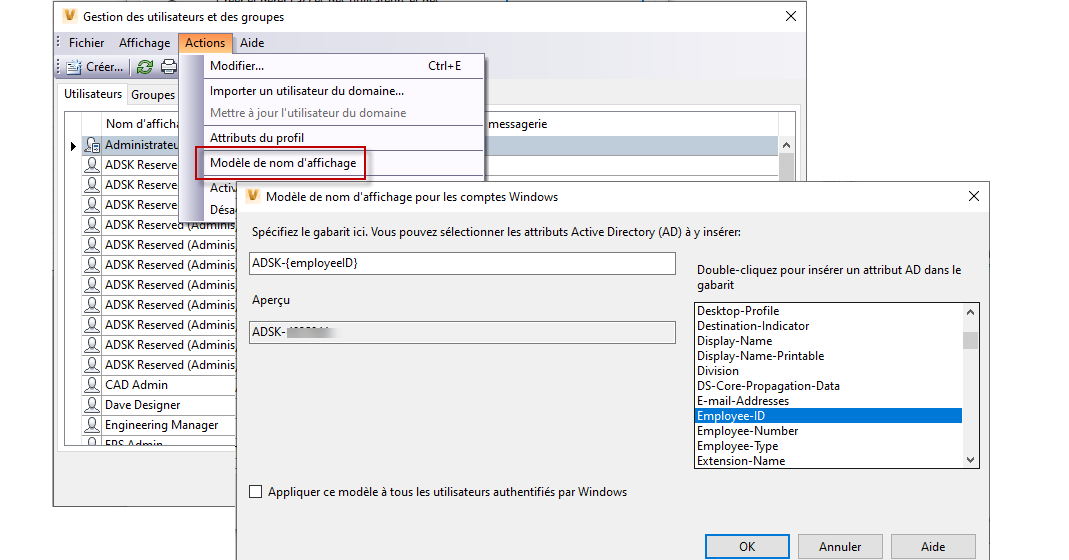Select Employee-Type attribute

[x=828, y=446]
